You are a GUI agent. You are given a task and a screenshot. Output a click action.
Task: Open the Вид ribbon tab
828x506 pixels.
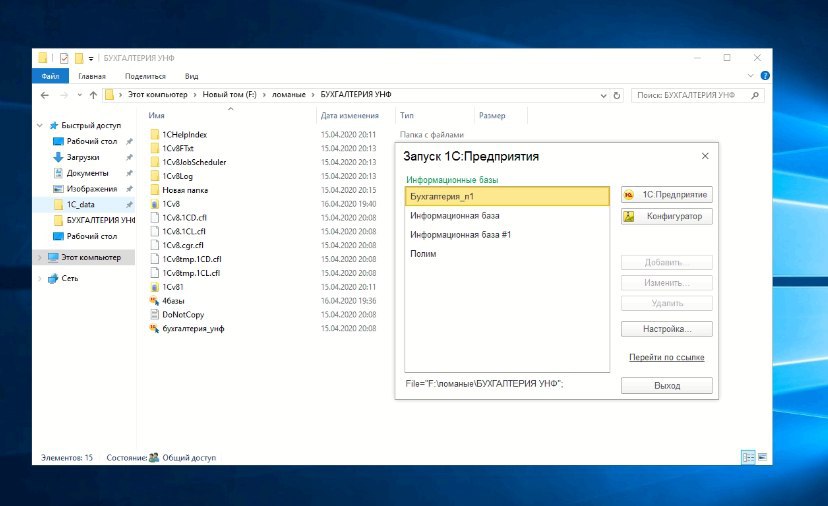[192, 76]
